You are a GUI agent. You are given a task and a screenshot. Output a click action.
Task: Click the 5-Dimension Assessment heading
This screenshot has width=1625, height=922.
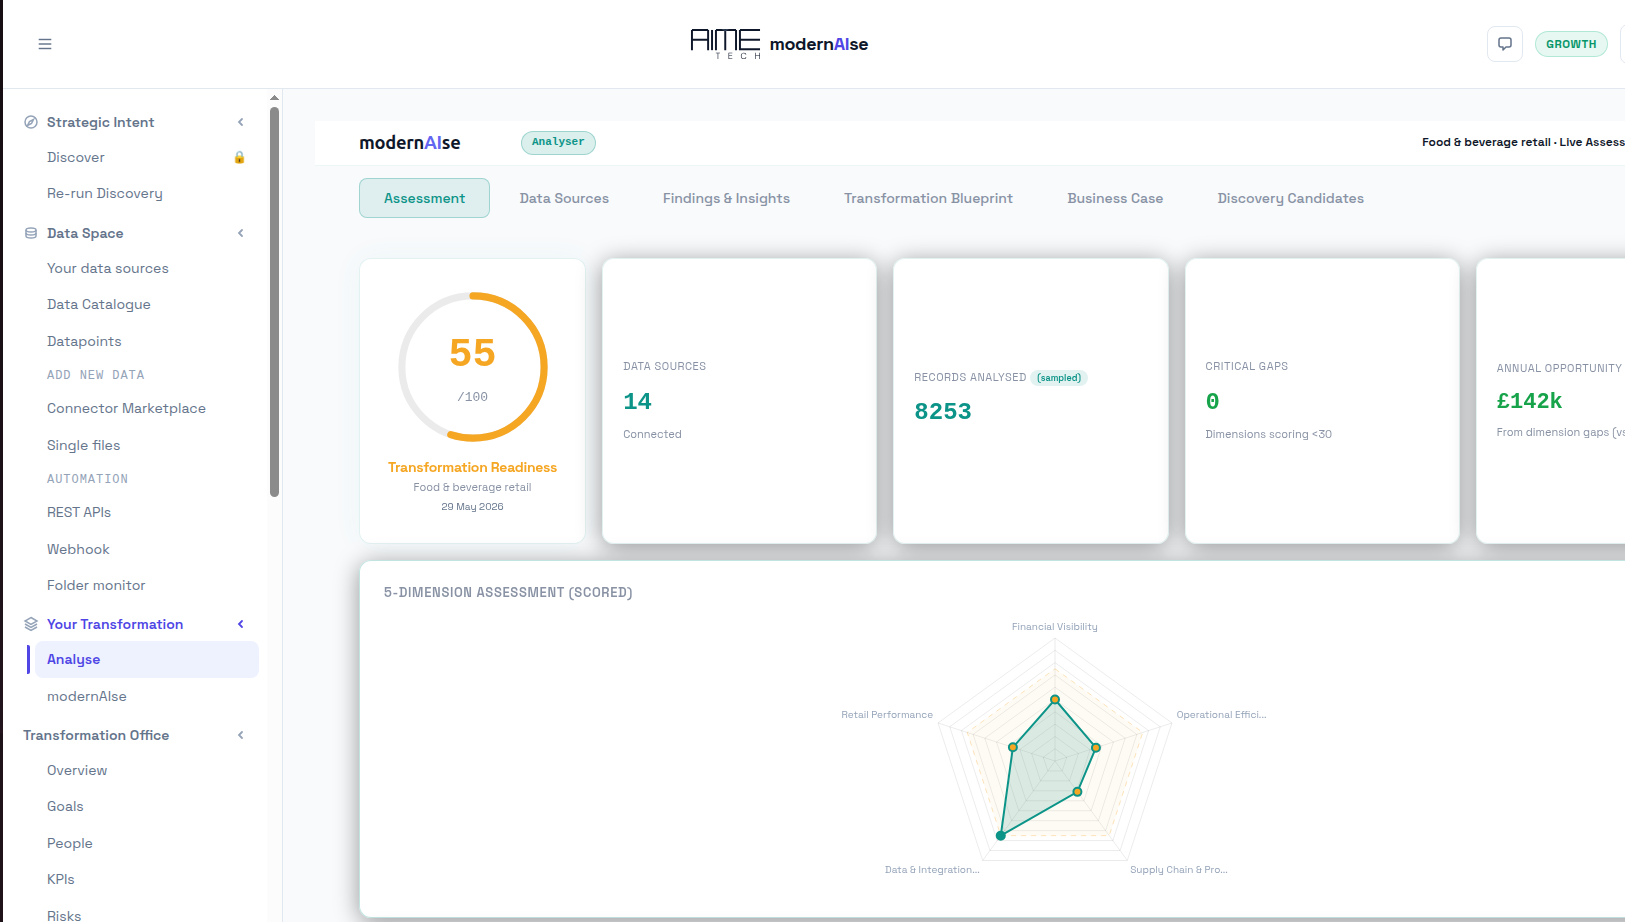click(x=508, y=592)
